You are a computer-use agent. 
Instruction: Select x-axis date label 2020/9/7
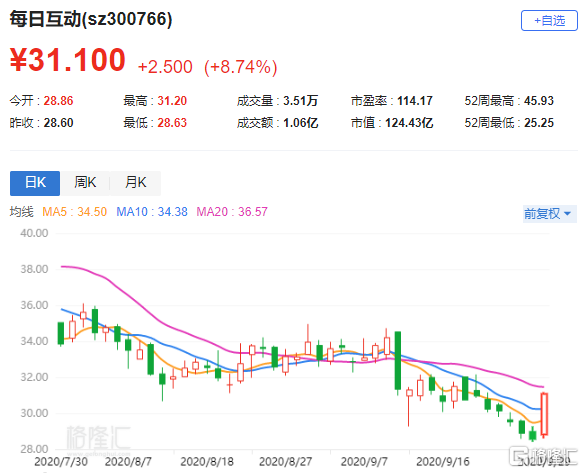364,462
